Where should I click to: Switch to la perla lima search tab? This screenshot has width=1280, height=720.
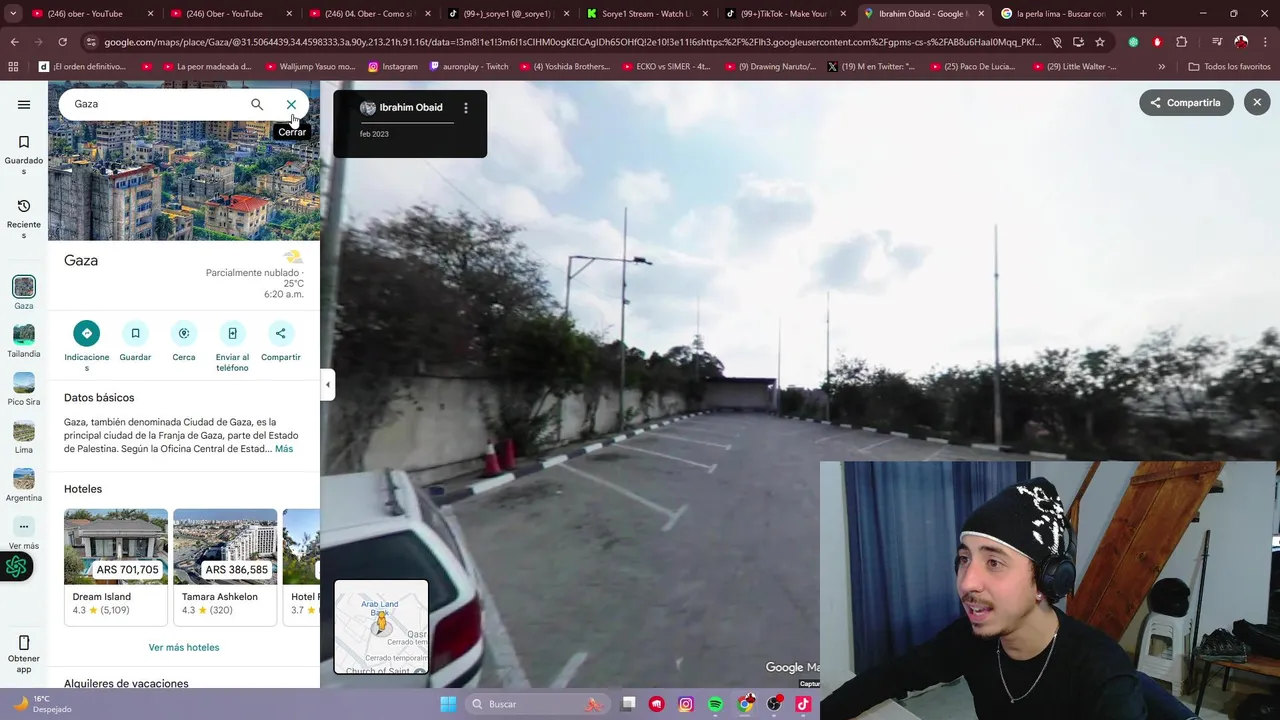coord(1061,14)
